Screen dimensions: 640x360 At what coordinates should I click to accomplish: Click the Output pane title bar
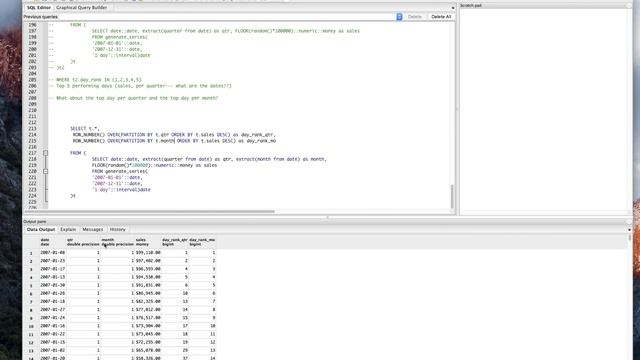(327, 222)
